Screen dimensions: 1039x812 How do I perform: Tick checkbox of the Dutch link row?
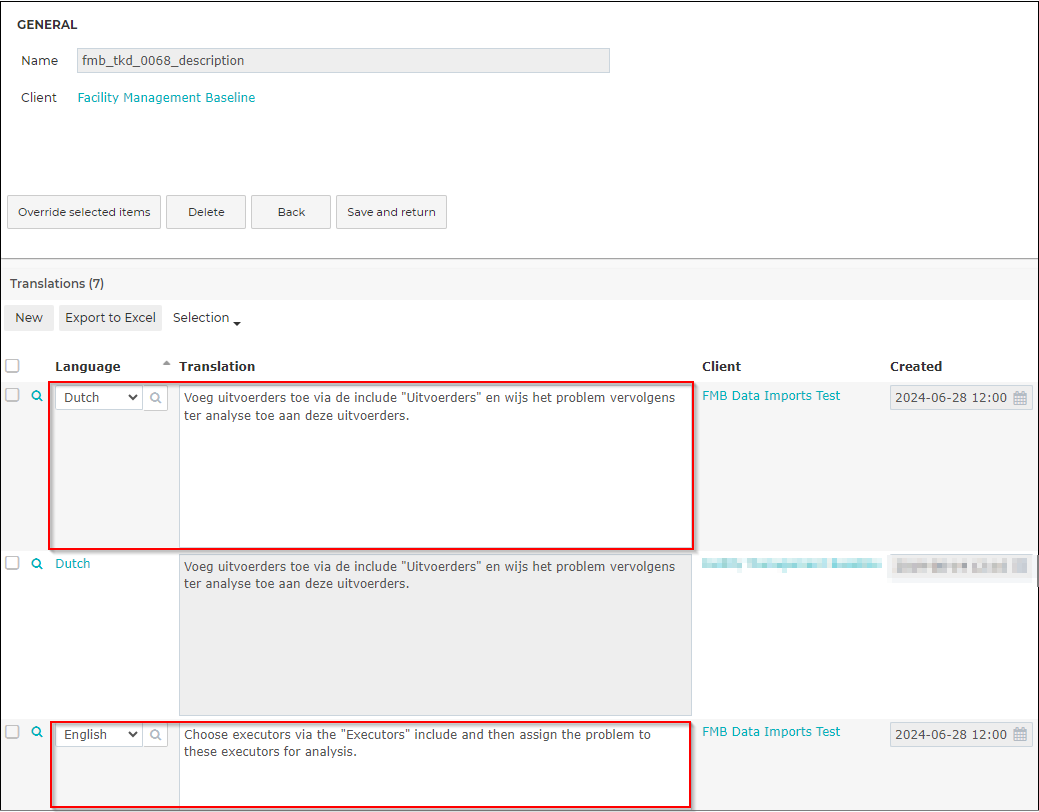[13, 563]
